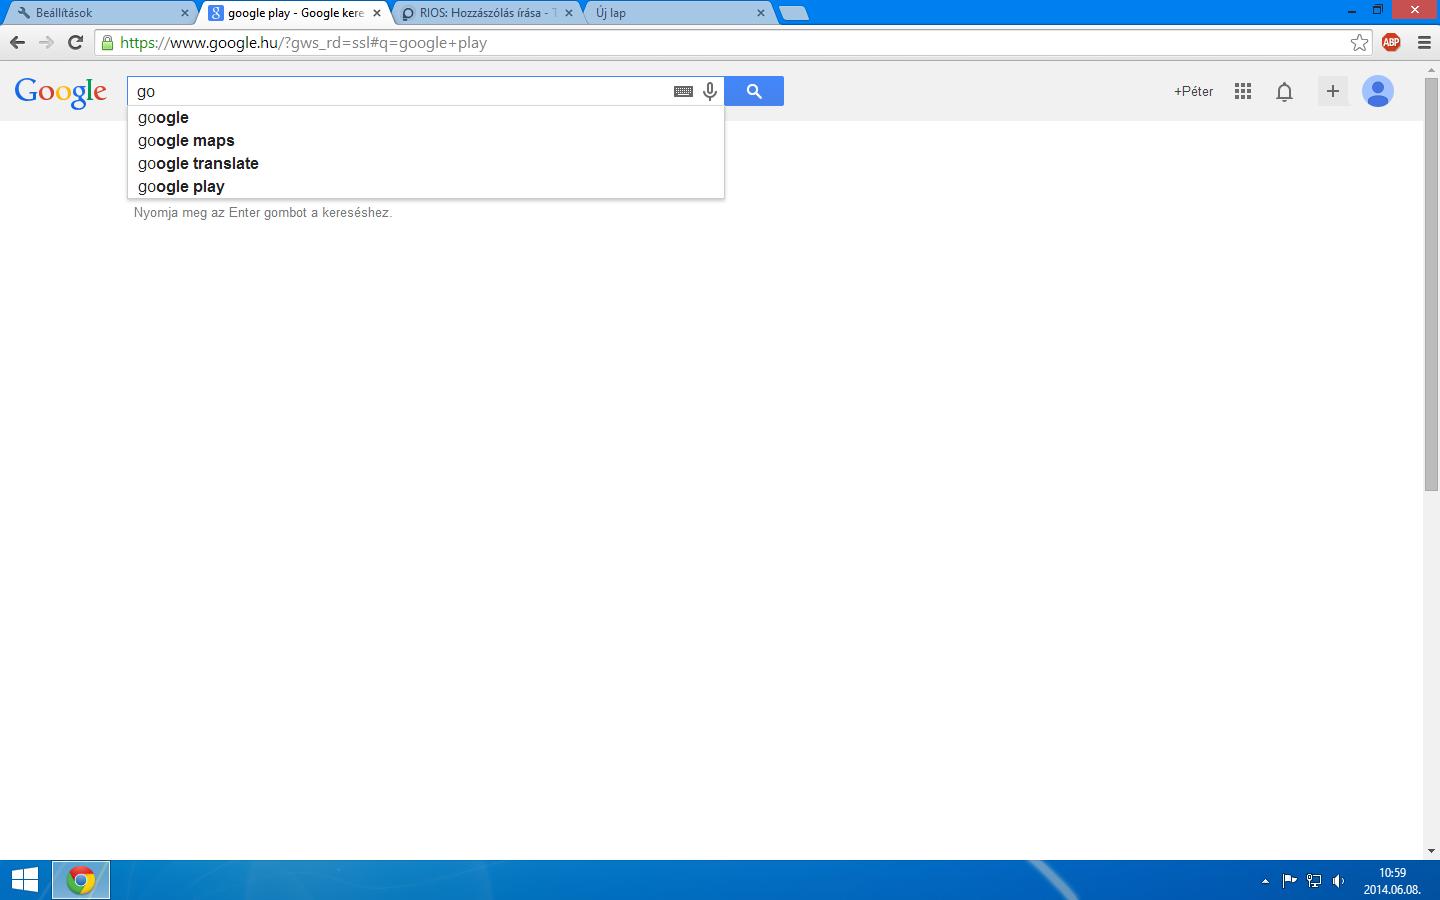This screenshot has width=1440, height=900.
Task: Close the google play tab
Action: [377, 13]
